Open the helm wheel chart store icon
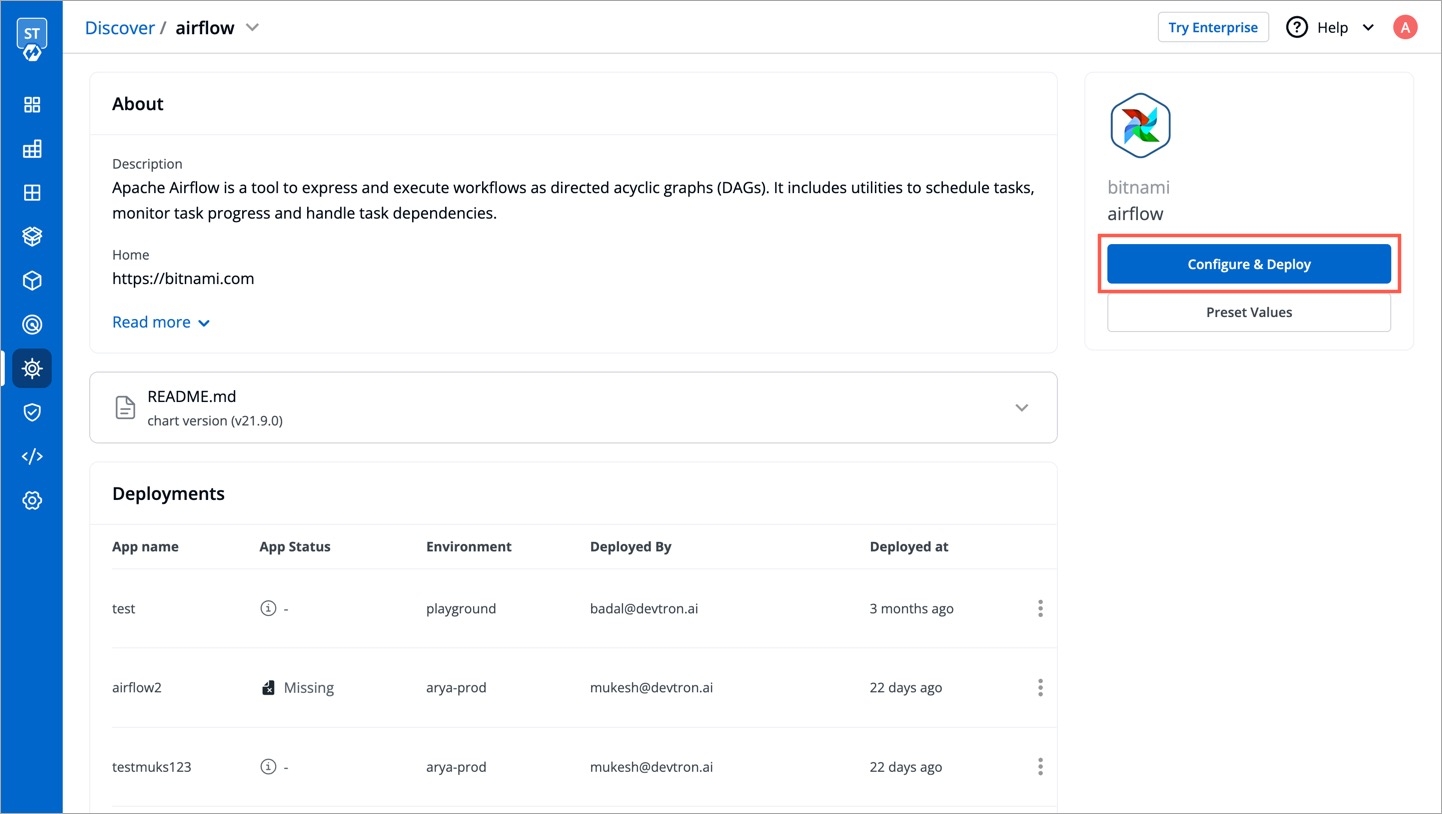The image size is (1442, 814). point(32,369)
